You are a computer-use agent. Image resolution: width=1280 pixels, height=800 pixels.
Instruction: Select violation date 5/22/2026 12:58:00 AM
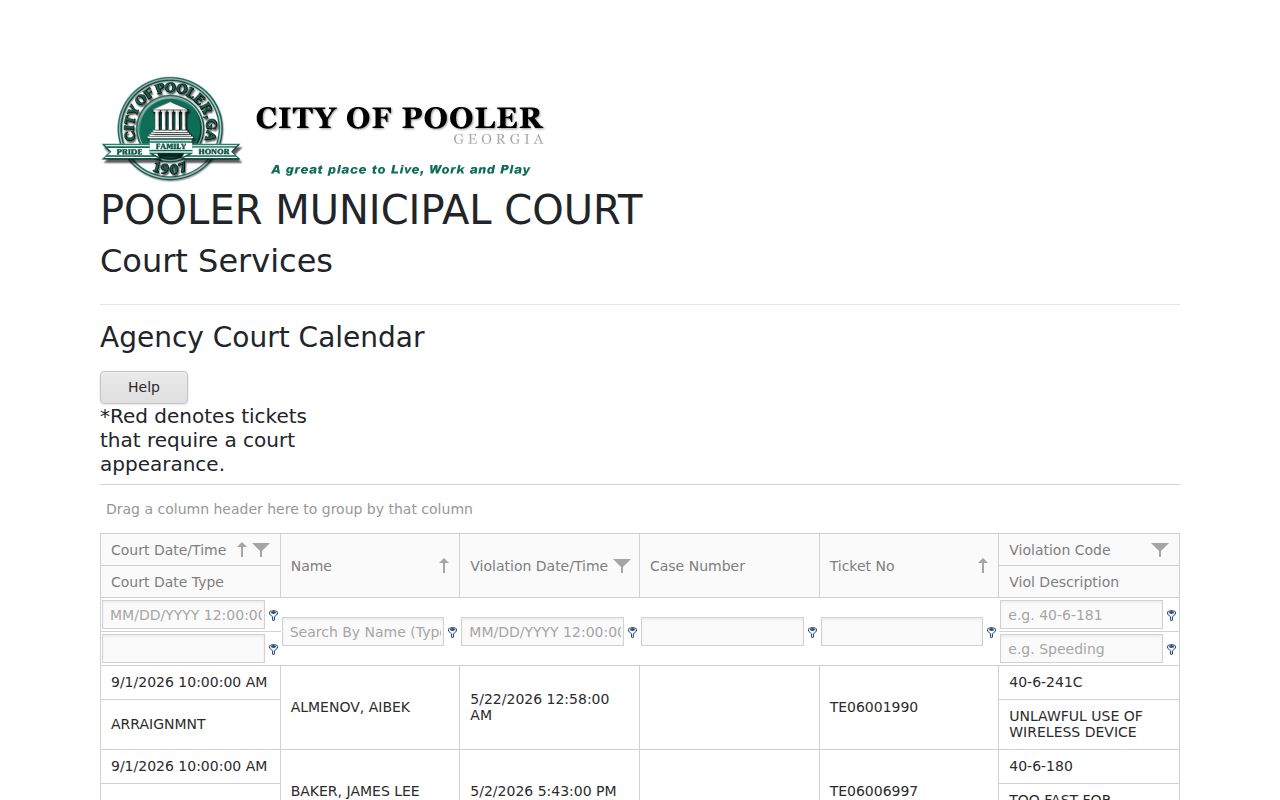540,707
